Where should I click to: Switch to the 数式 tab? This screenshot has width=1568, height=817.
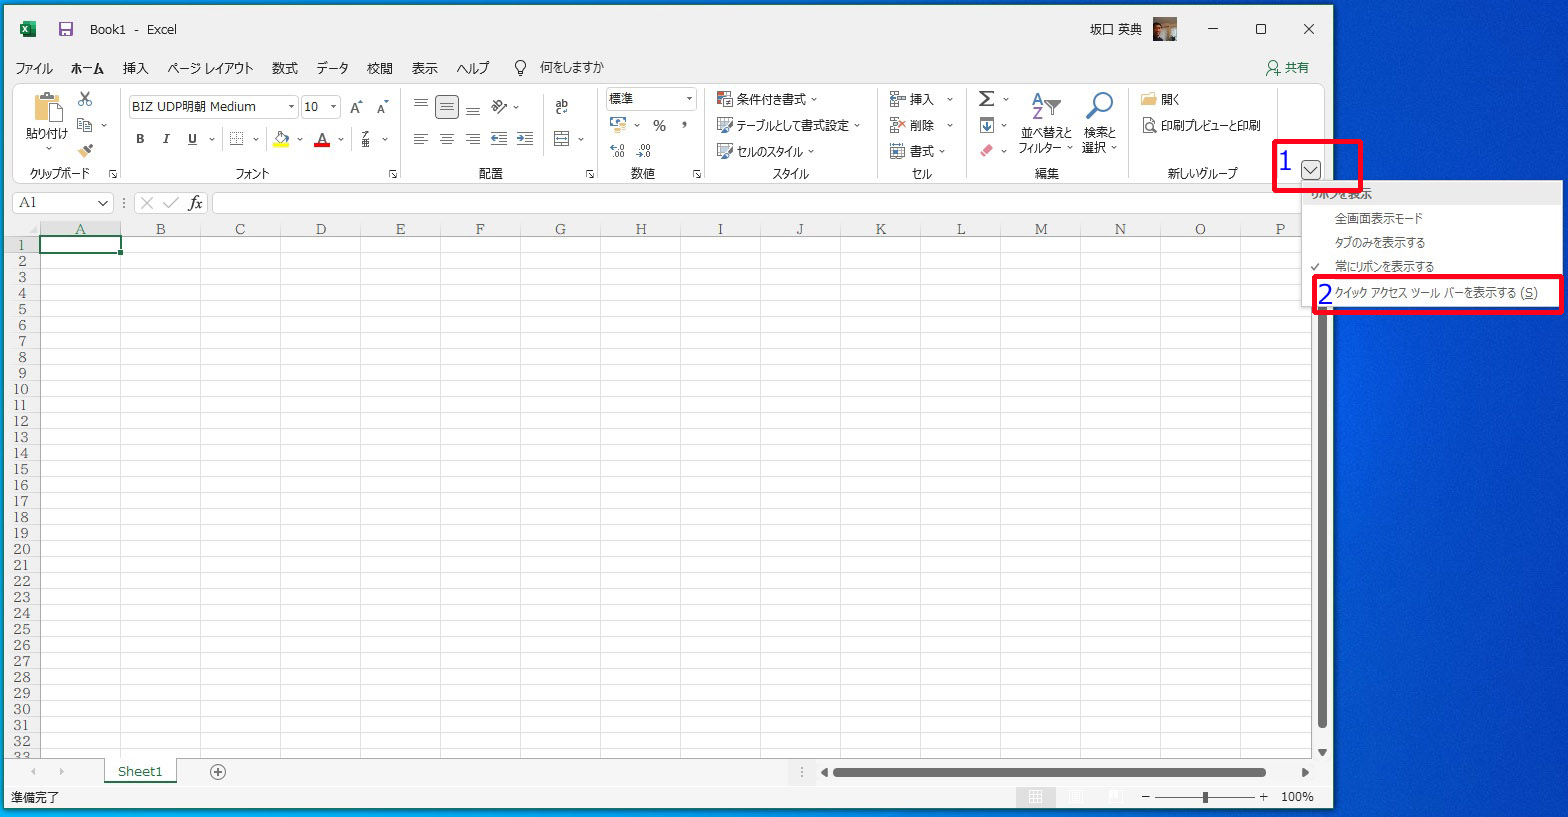click(x=285, y=68)
